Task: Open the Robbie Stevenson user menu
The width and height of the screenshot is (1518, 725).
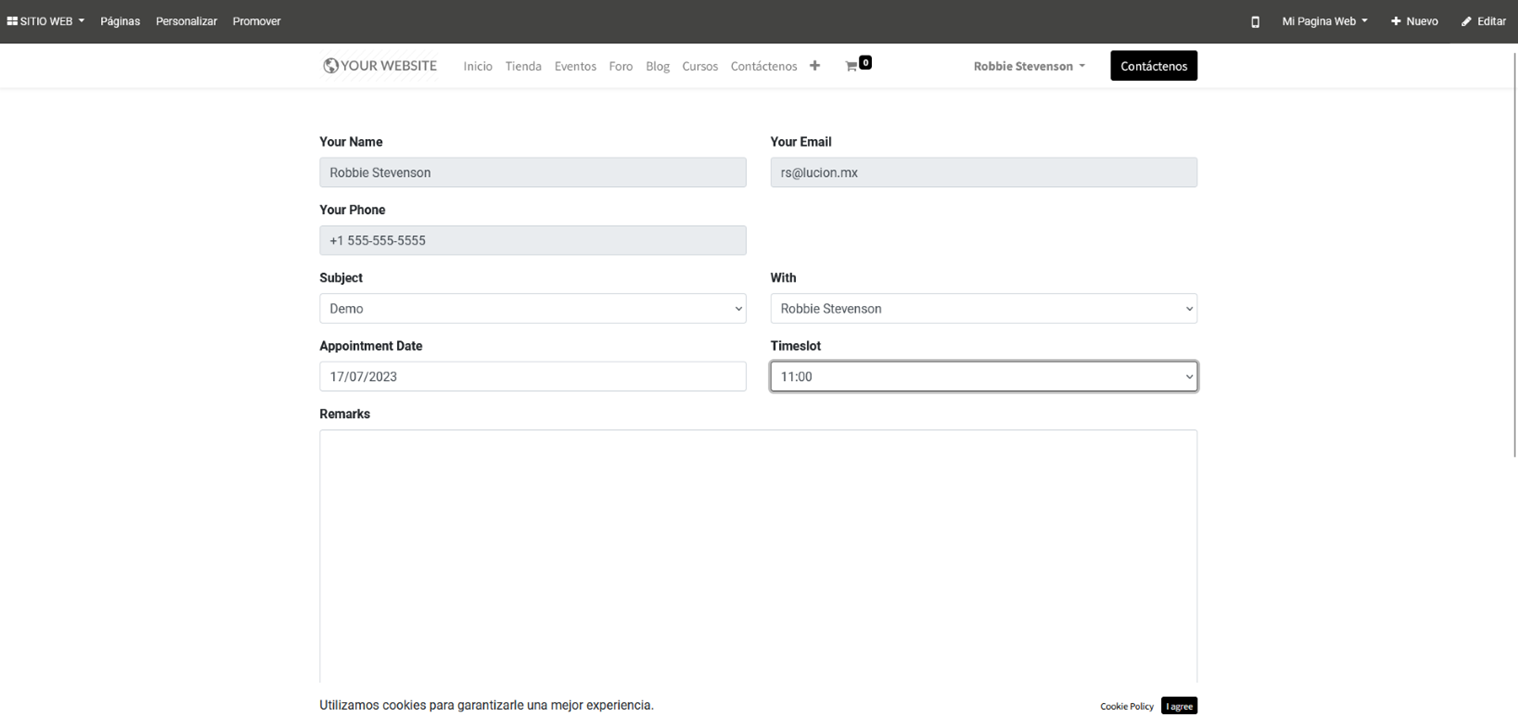Action: [1029, 66]
